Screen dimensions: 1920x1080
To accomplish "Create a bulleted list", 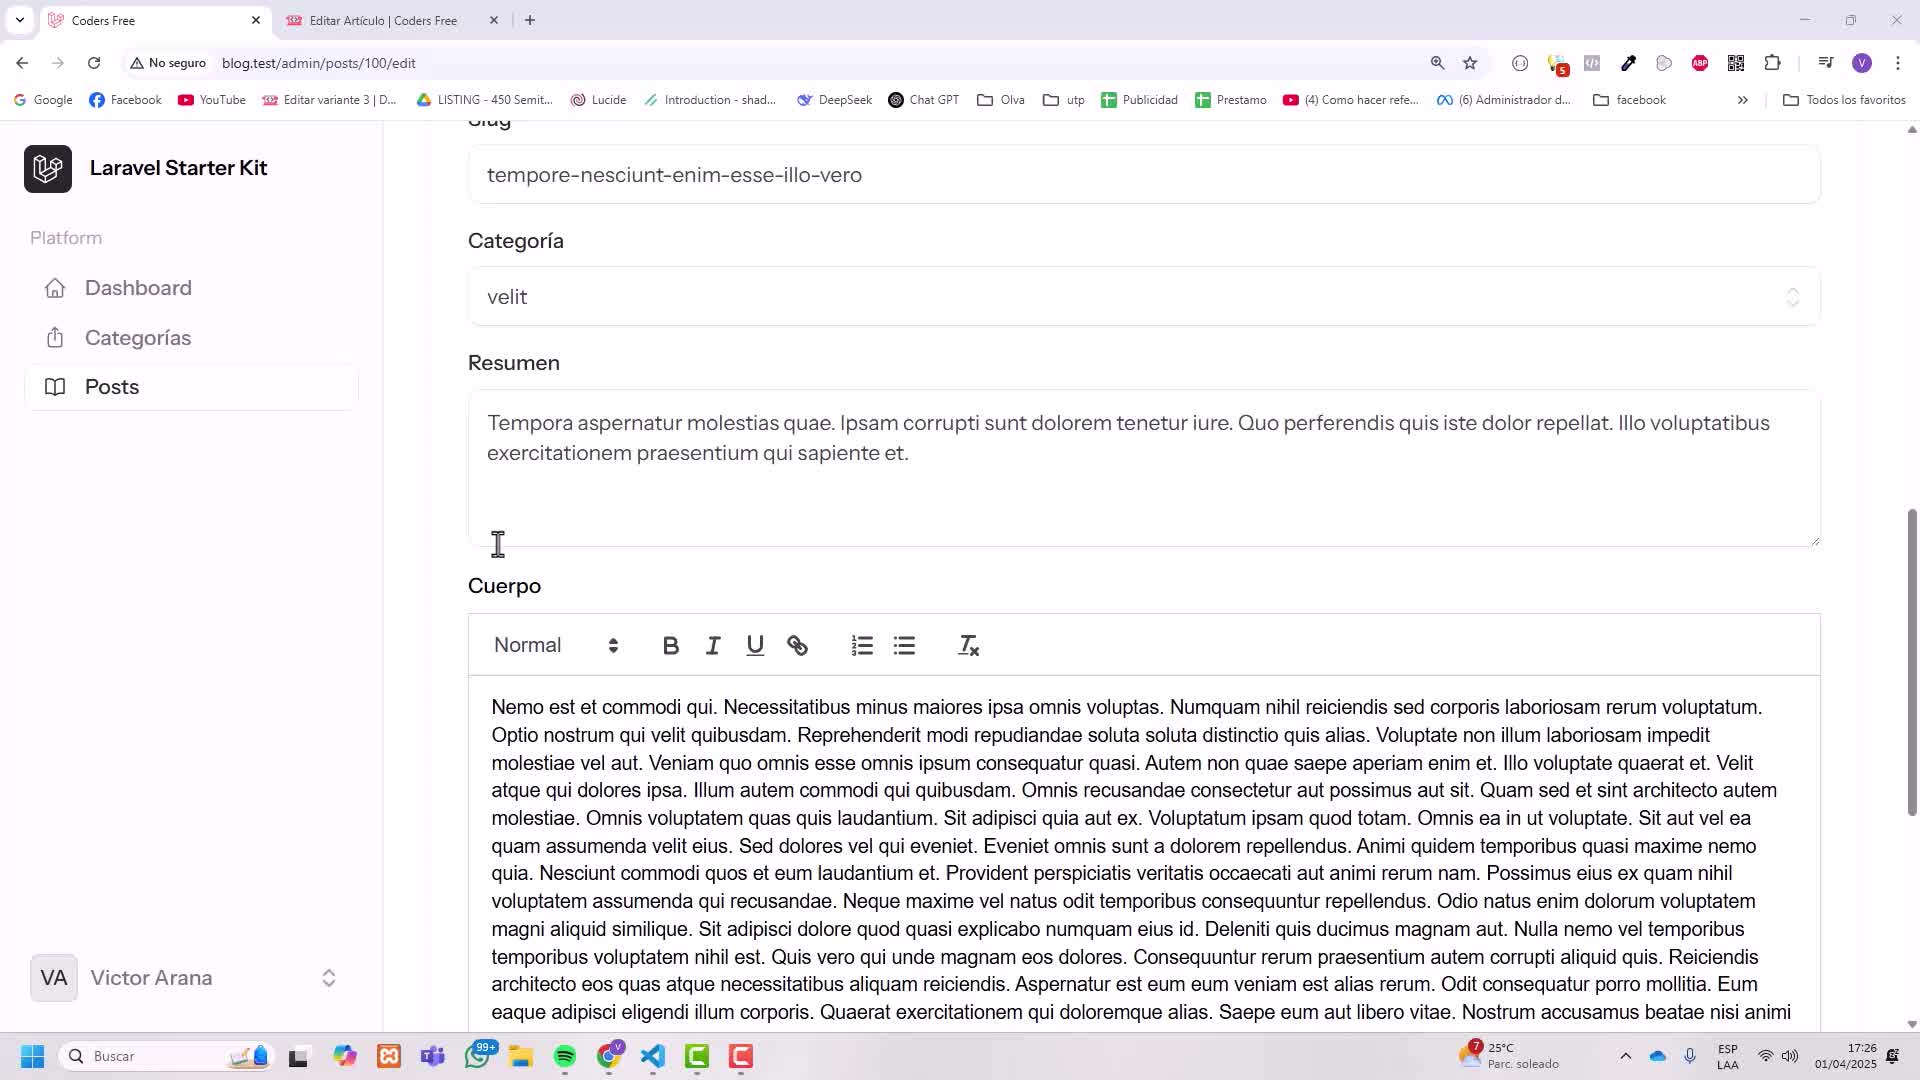I will (904, 646).
